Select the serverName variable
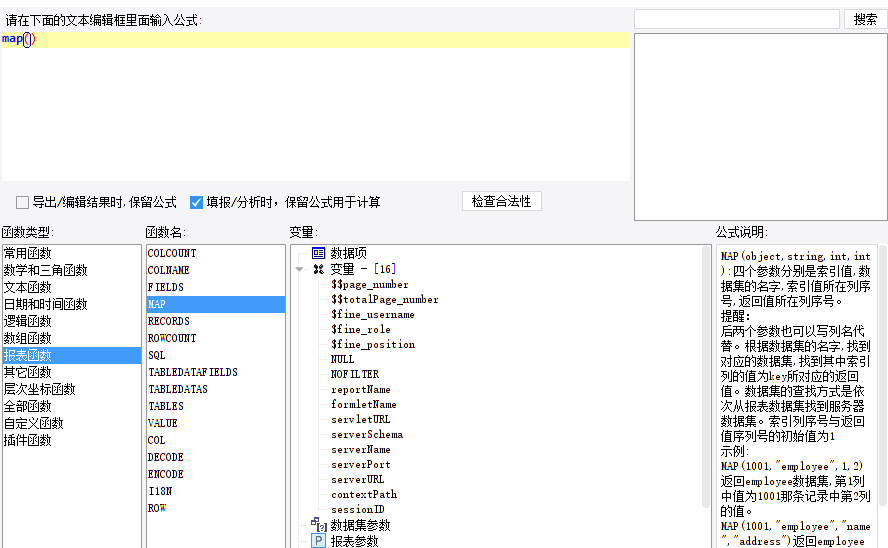This screenshot has height=548, width=888. [361, 449]
